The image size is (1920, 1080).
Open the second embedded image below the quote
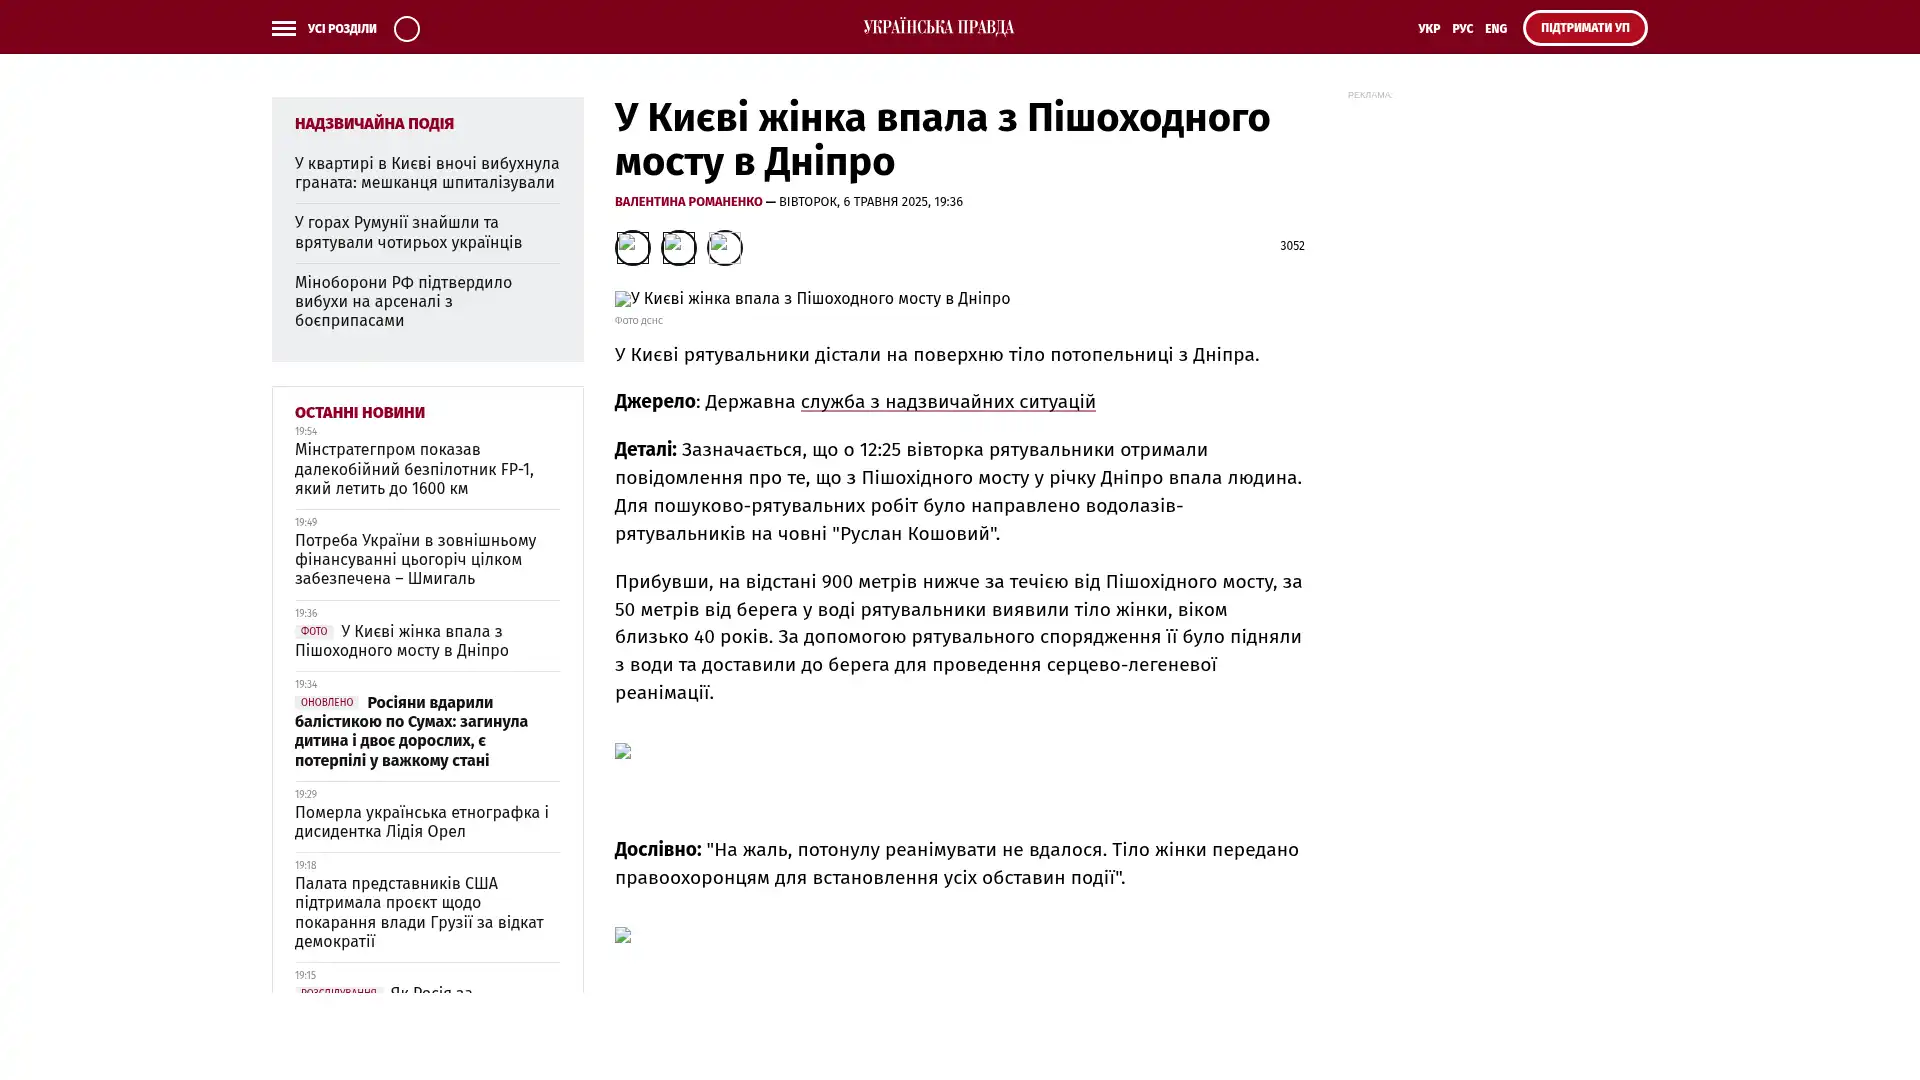click(x=623, y=935)
